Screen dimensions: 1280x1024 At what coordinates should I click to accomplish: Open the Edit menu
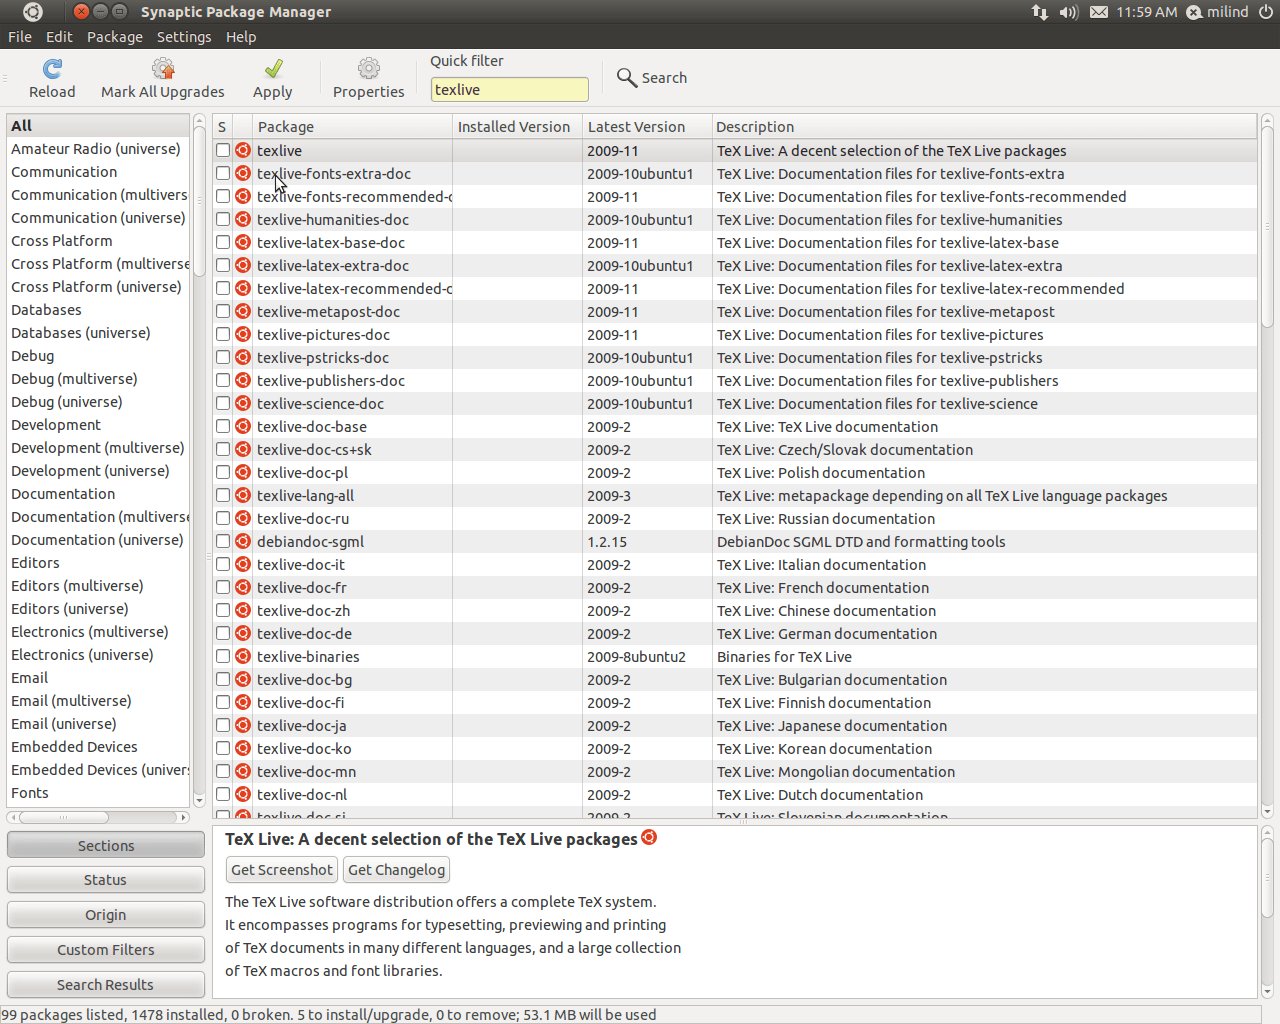pos(59,36)
